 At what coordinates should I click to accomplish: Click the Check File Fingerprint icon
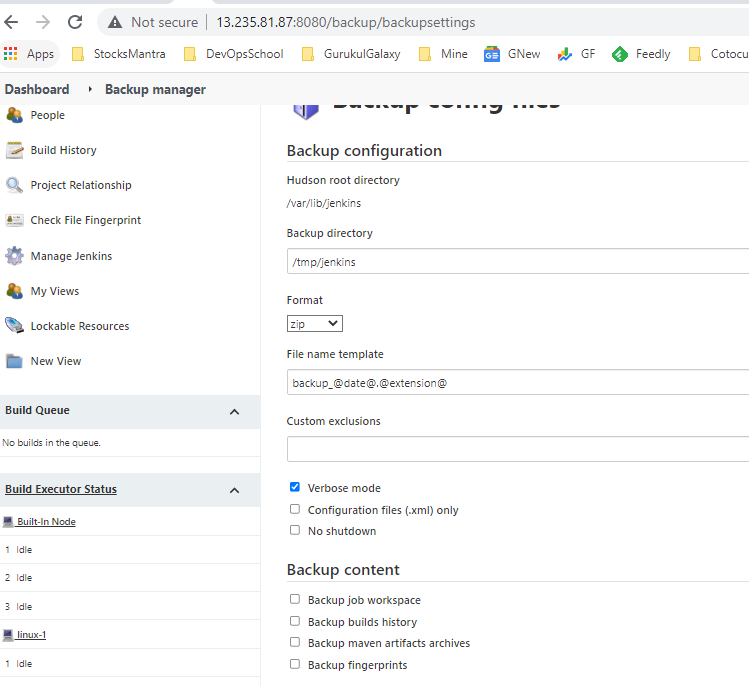pos(14,220)
